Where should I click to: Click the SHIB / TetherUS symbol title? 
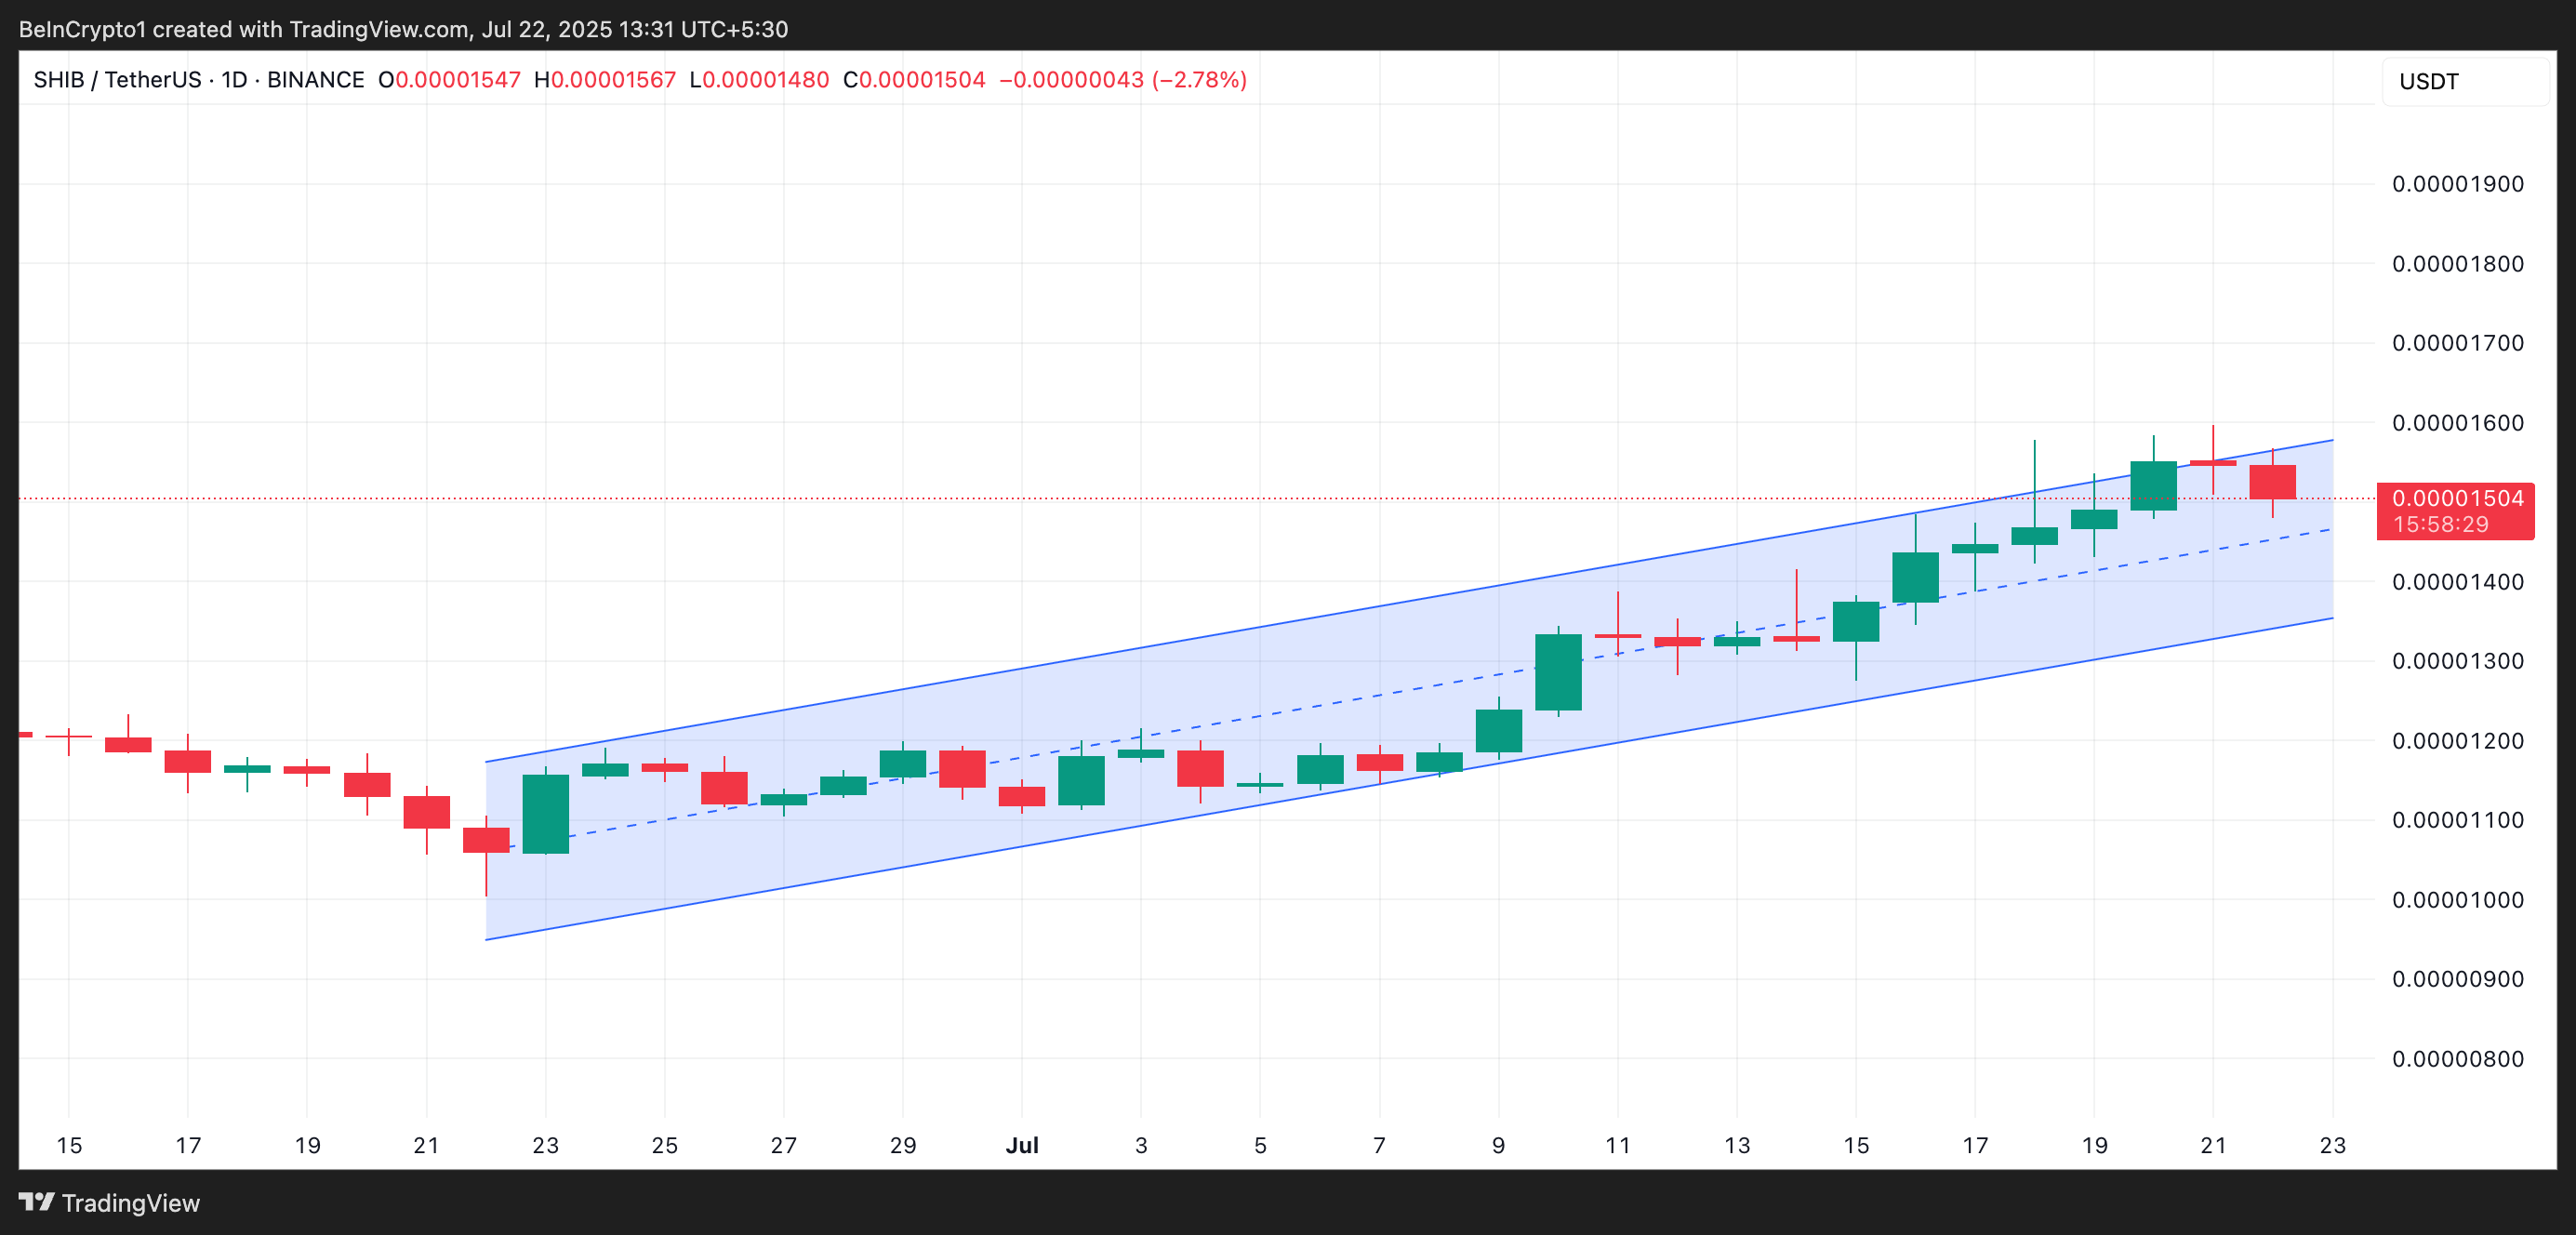(117, 80)
